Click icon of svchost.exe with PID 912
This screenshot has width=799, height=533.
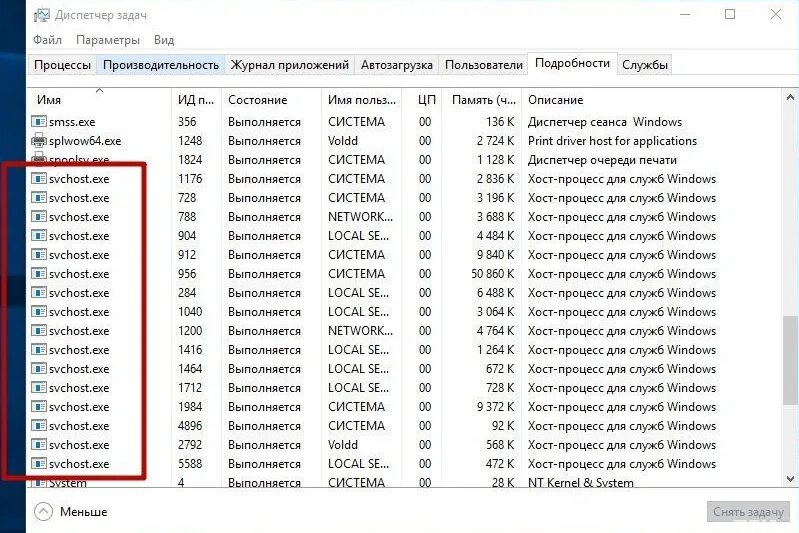click(x=39, y=254)
